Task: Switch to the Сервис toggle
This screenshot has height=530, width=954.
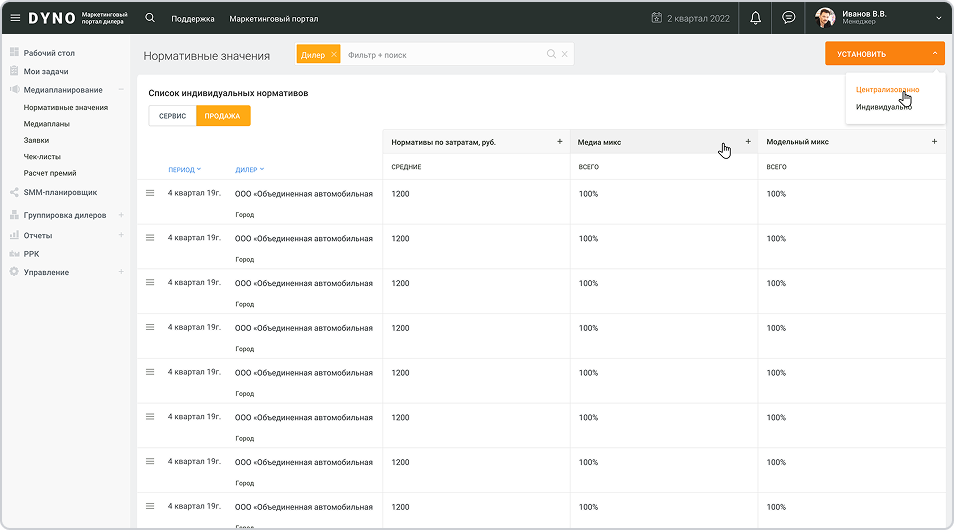Action: pos(172,116)
